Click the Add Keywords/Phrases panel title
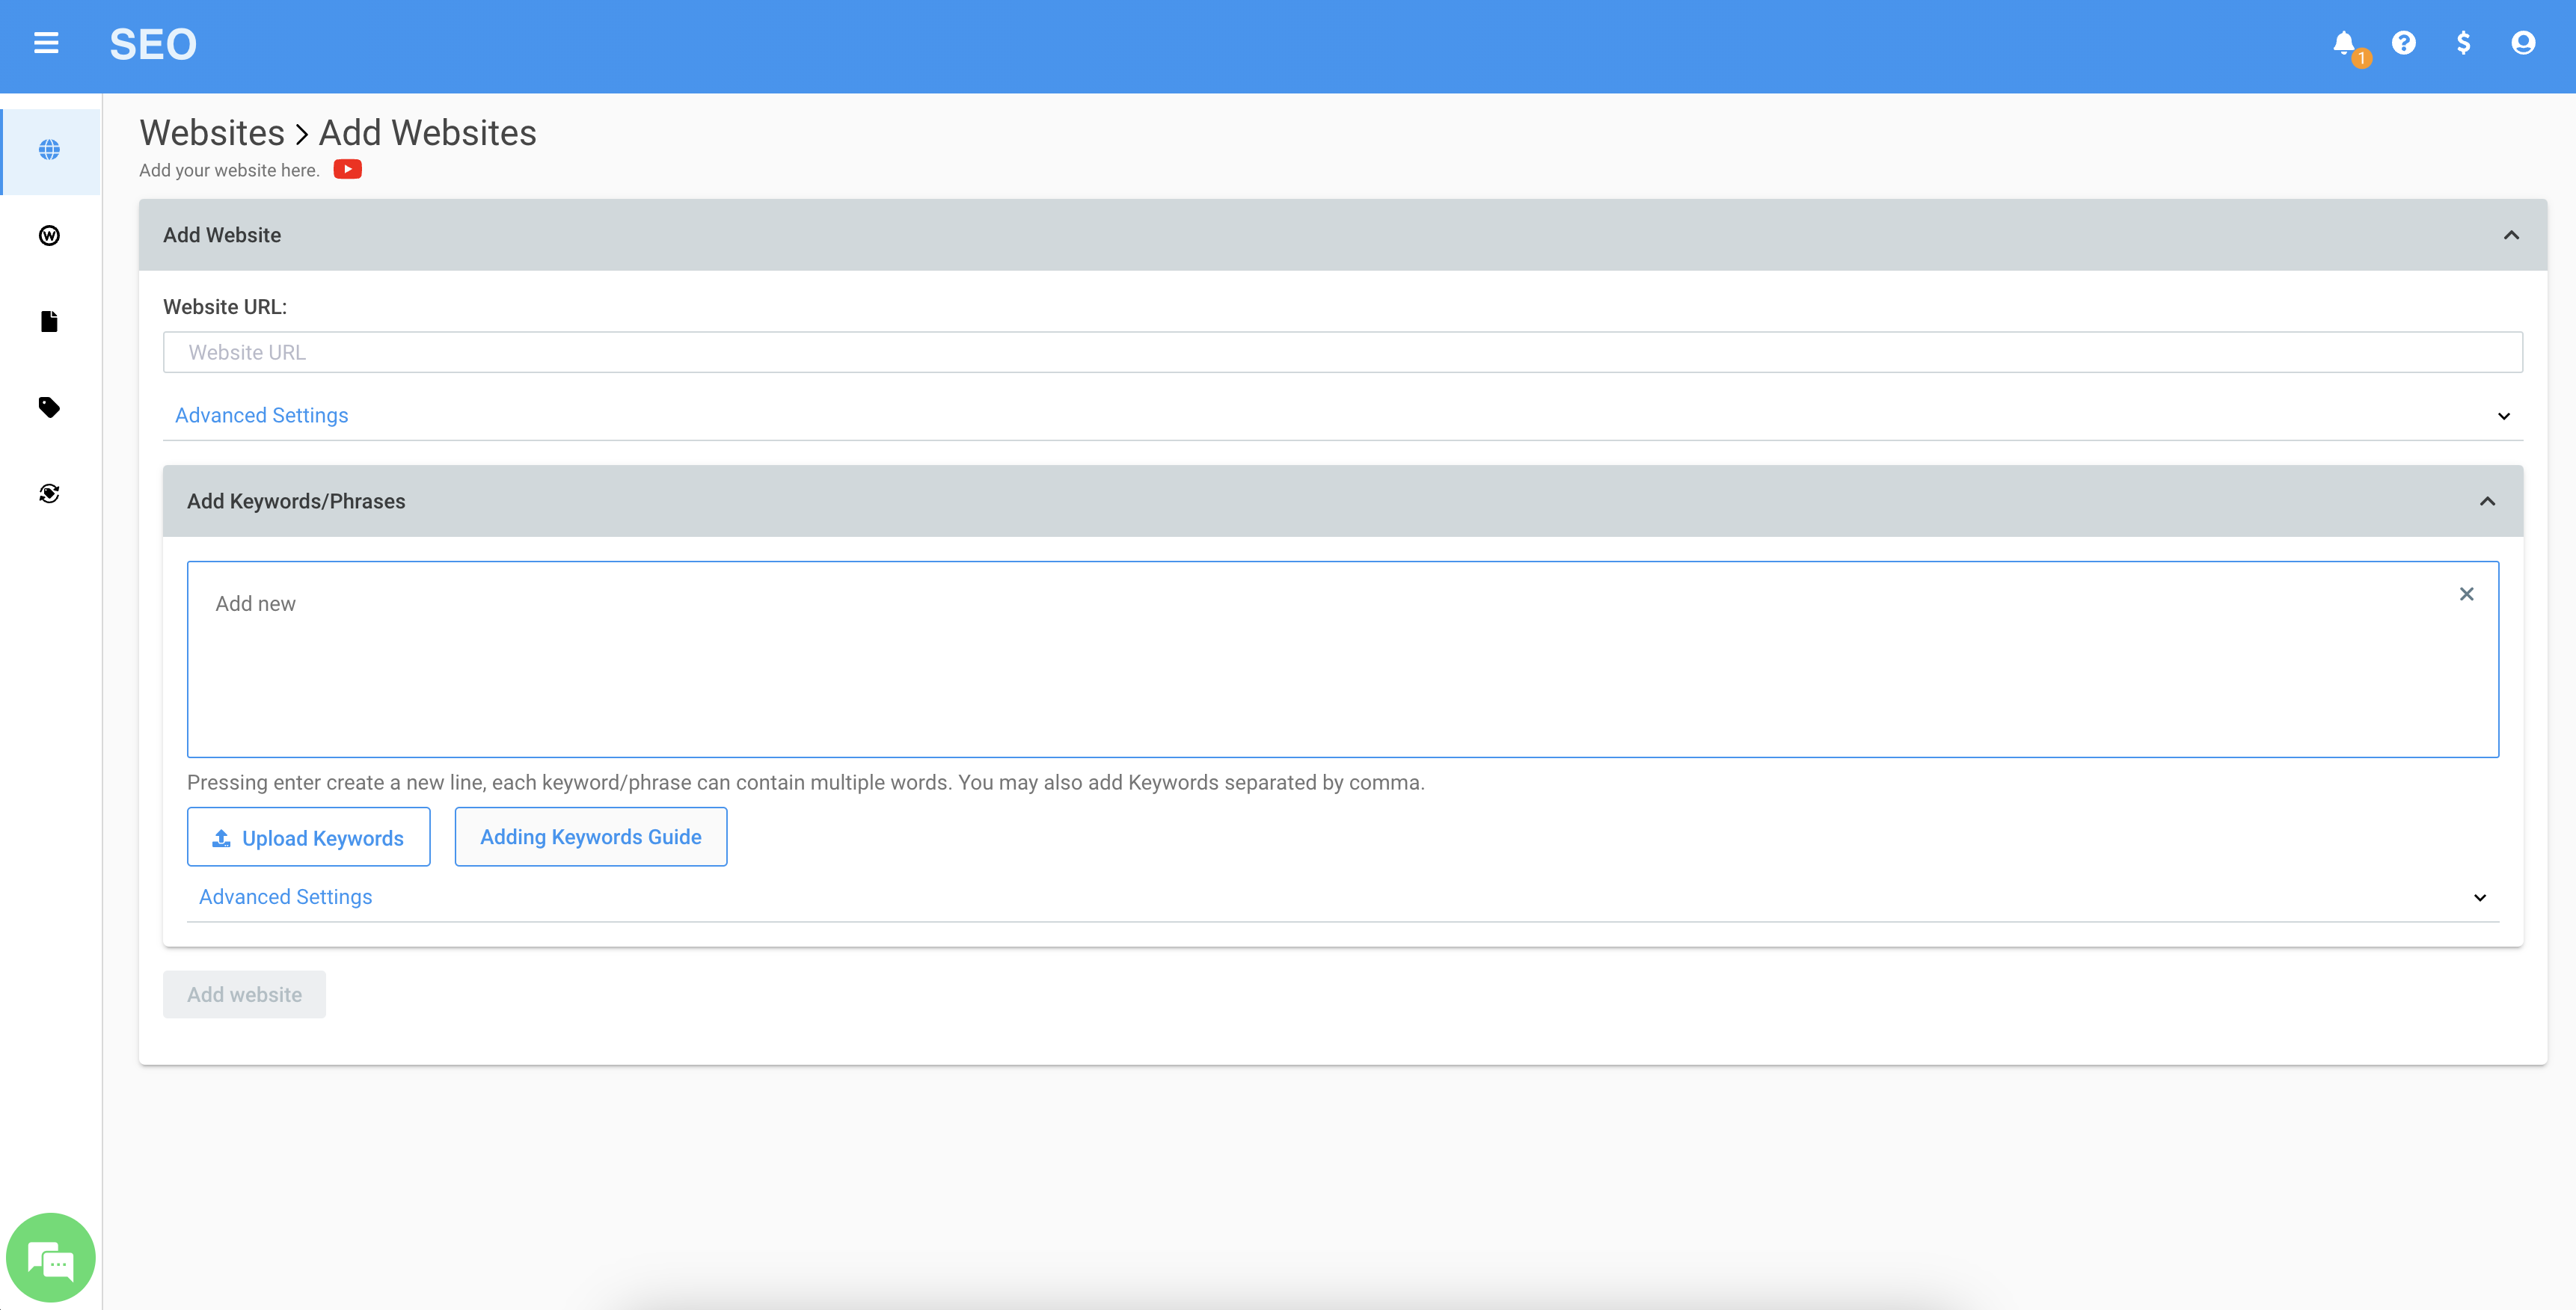2576x1310 pixels. point(296,501)
